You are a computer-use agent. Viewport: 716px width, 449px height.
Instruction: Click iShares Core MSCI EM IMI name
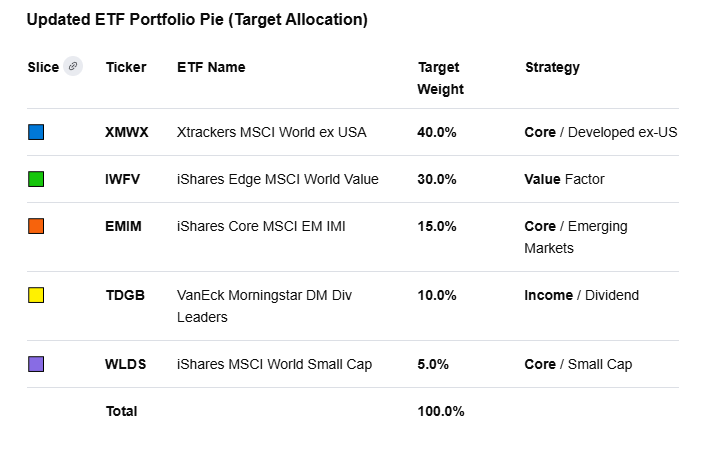coord(260,226)
